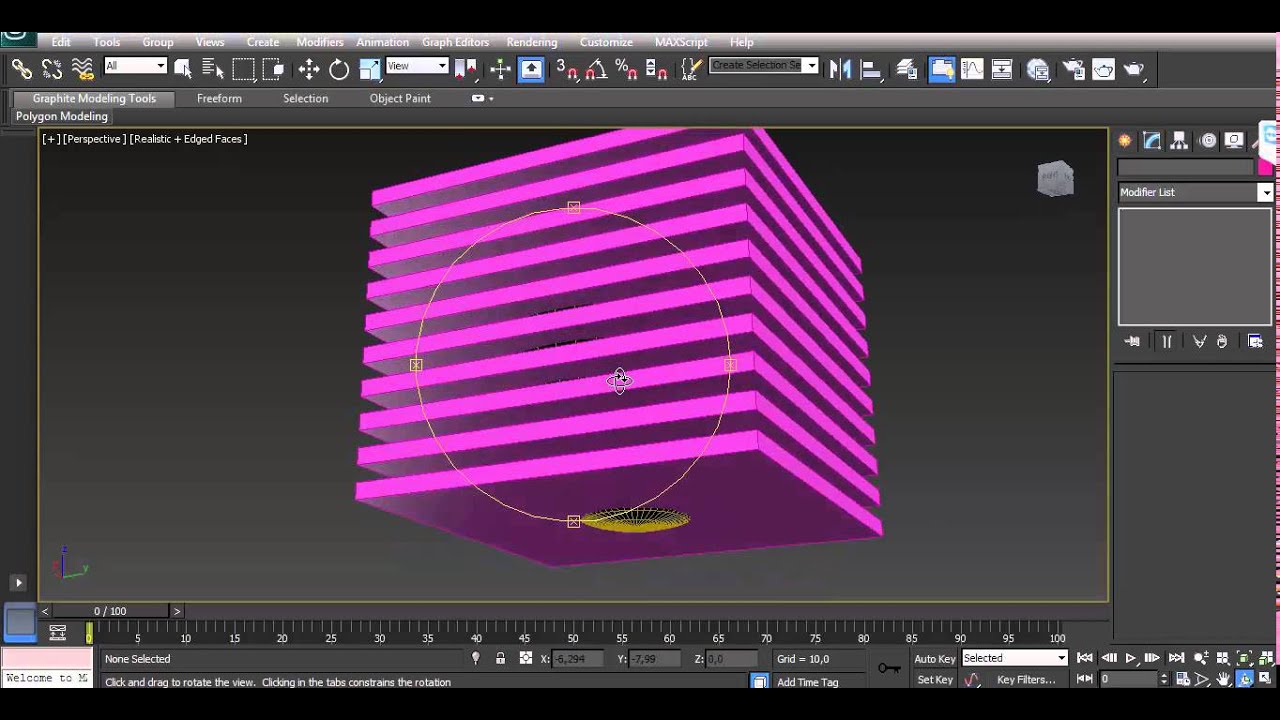The width and height of the screenshot is (1280, 720).
Task: Toggle the Graphite Modeling Tools ribbon icon
Action: (x=941, y=69)
